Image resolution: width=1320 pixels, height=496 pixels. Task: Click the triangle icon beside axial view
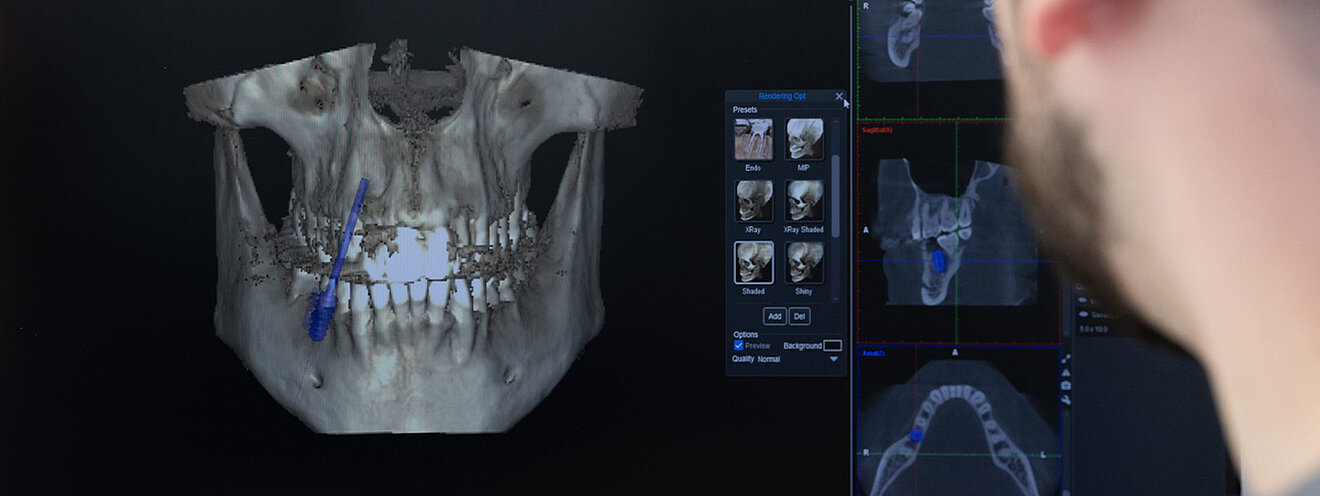point(1067,372)
